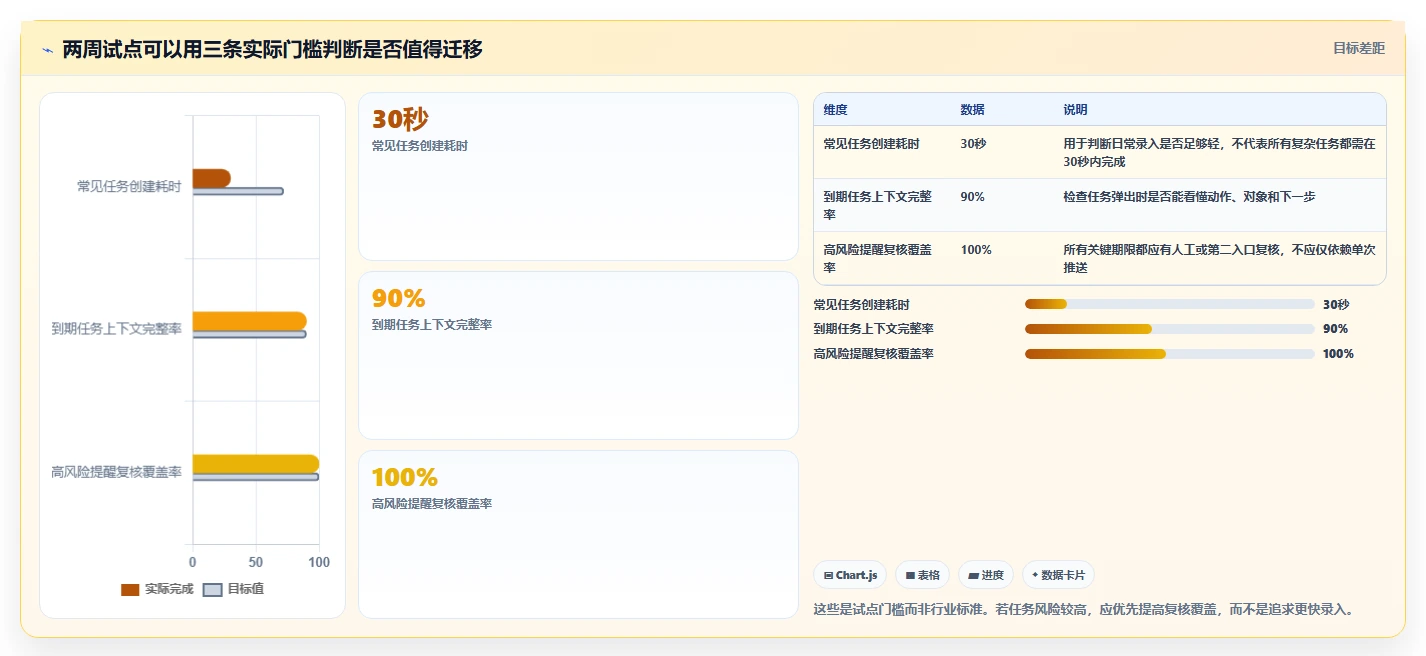Click the footnote starting 这些是试点门槛
This screenshot has width=1426, height=656.
pos(1086,609)
